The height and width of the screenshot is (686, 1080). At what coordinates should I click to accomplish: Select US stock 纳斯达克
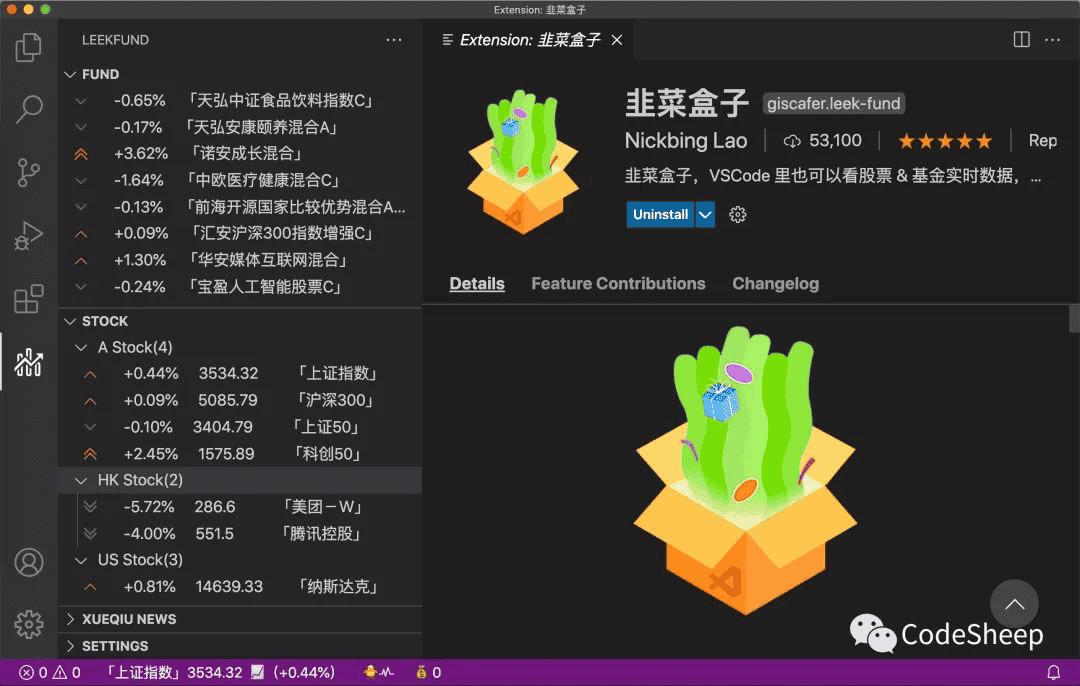(x=240, y=587)
